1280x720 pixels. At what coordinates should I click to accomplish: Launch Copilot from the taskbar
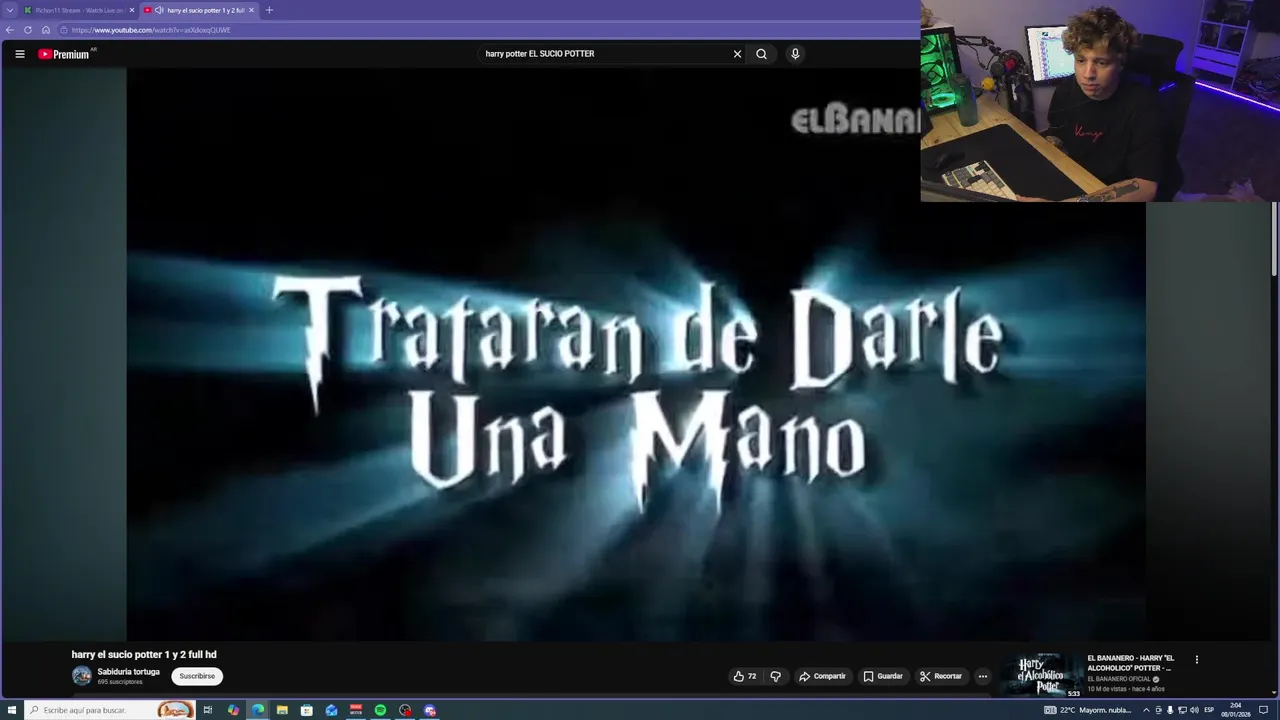(233, 710)
